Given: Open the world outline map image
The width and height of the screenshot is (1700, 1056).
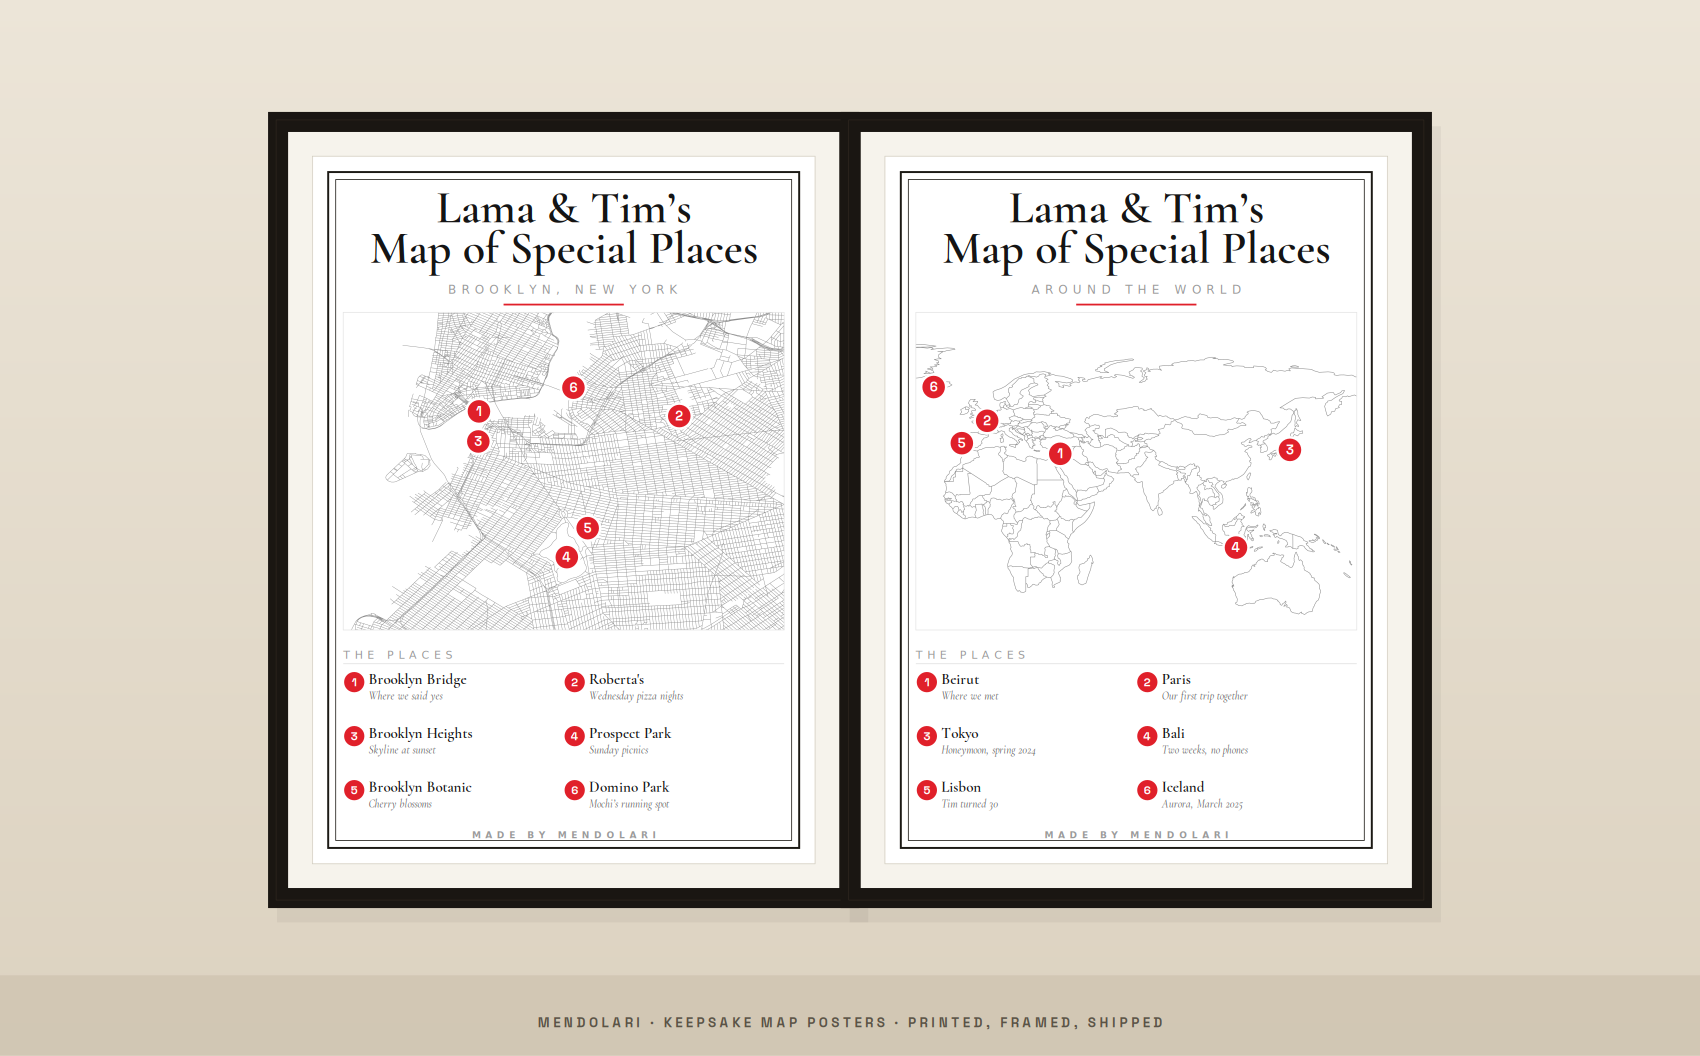Looking at the screenshot, I should coord(1136,471).
